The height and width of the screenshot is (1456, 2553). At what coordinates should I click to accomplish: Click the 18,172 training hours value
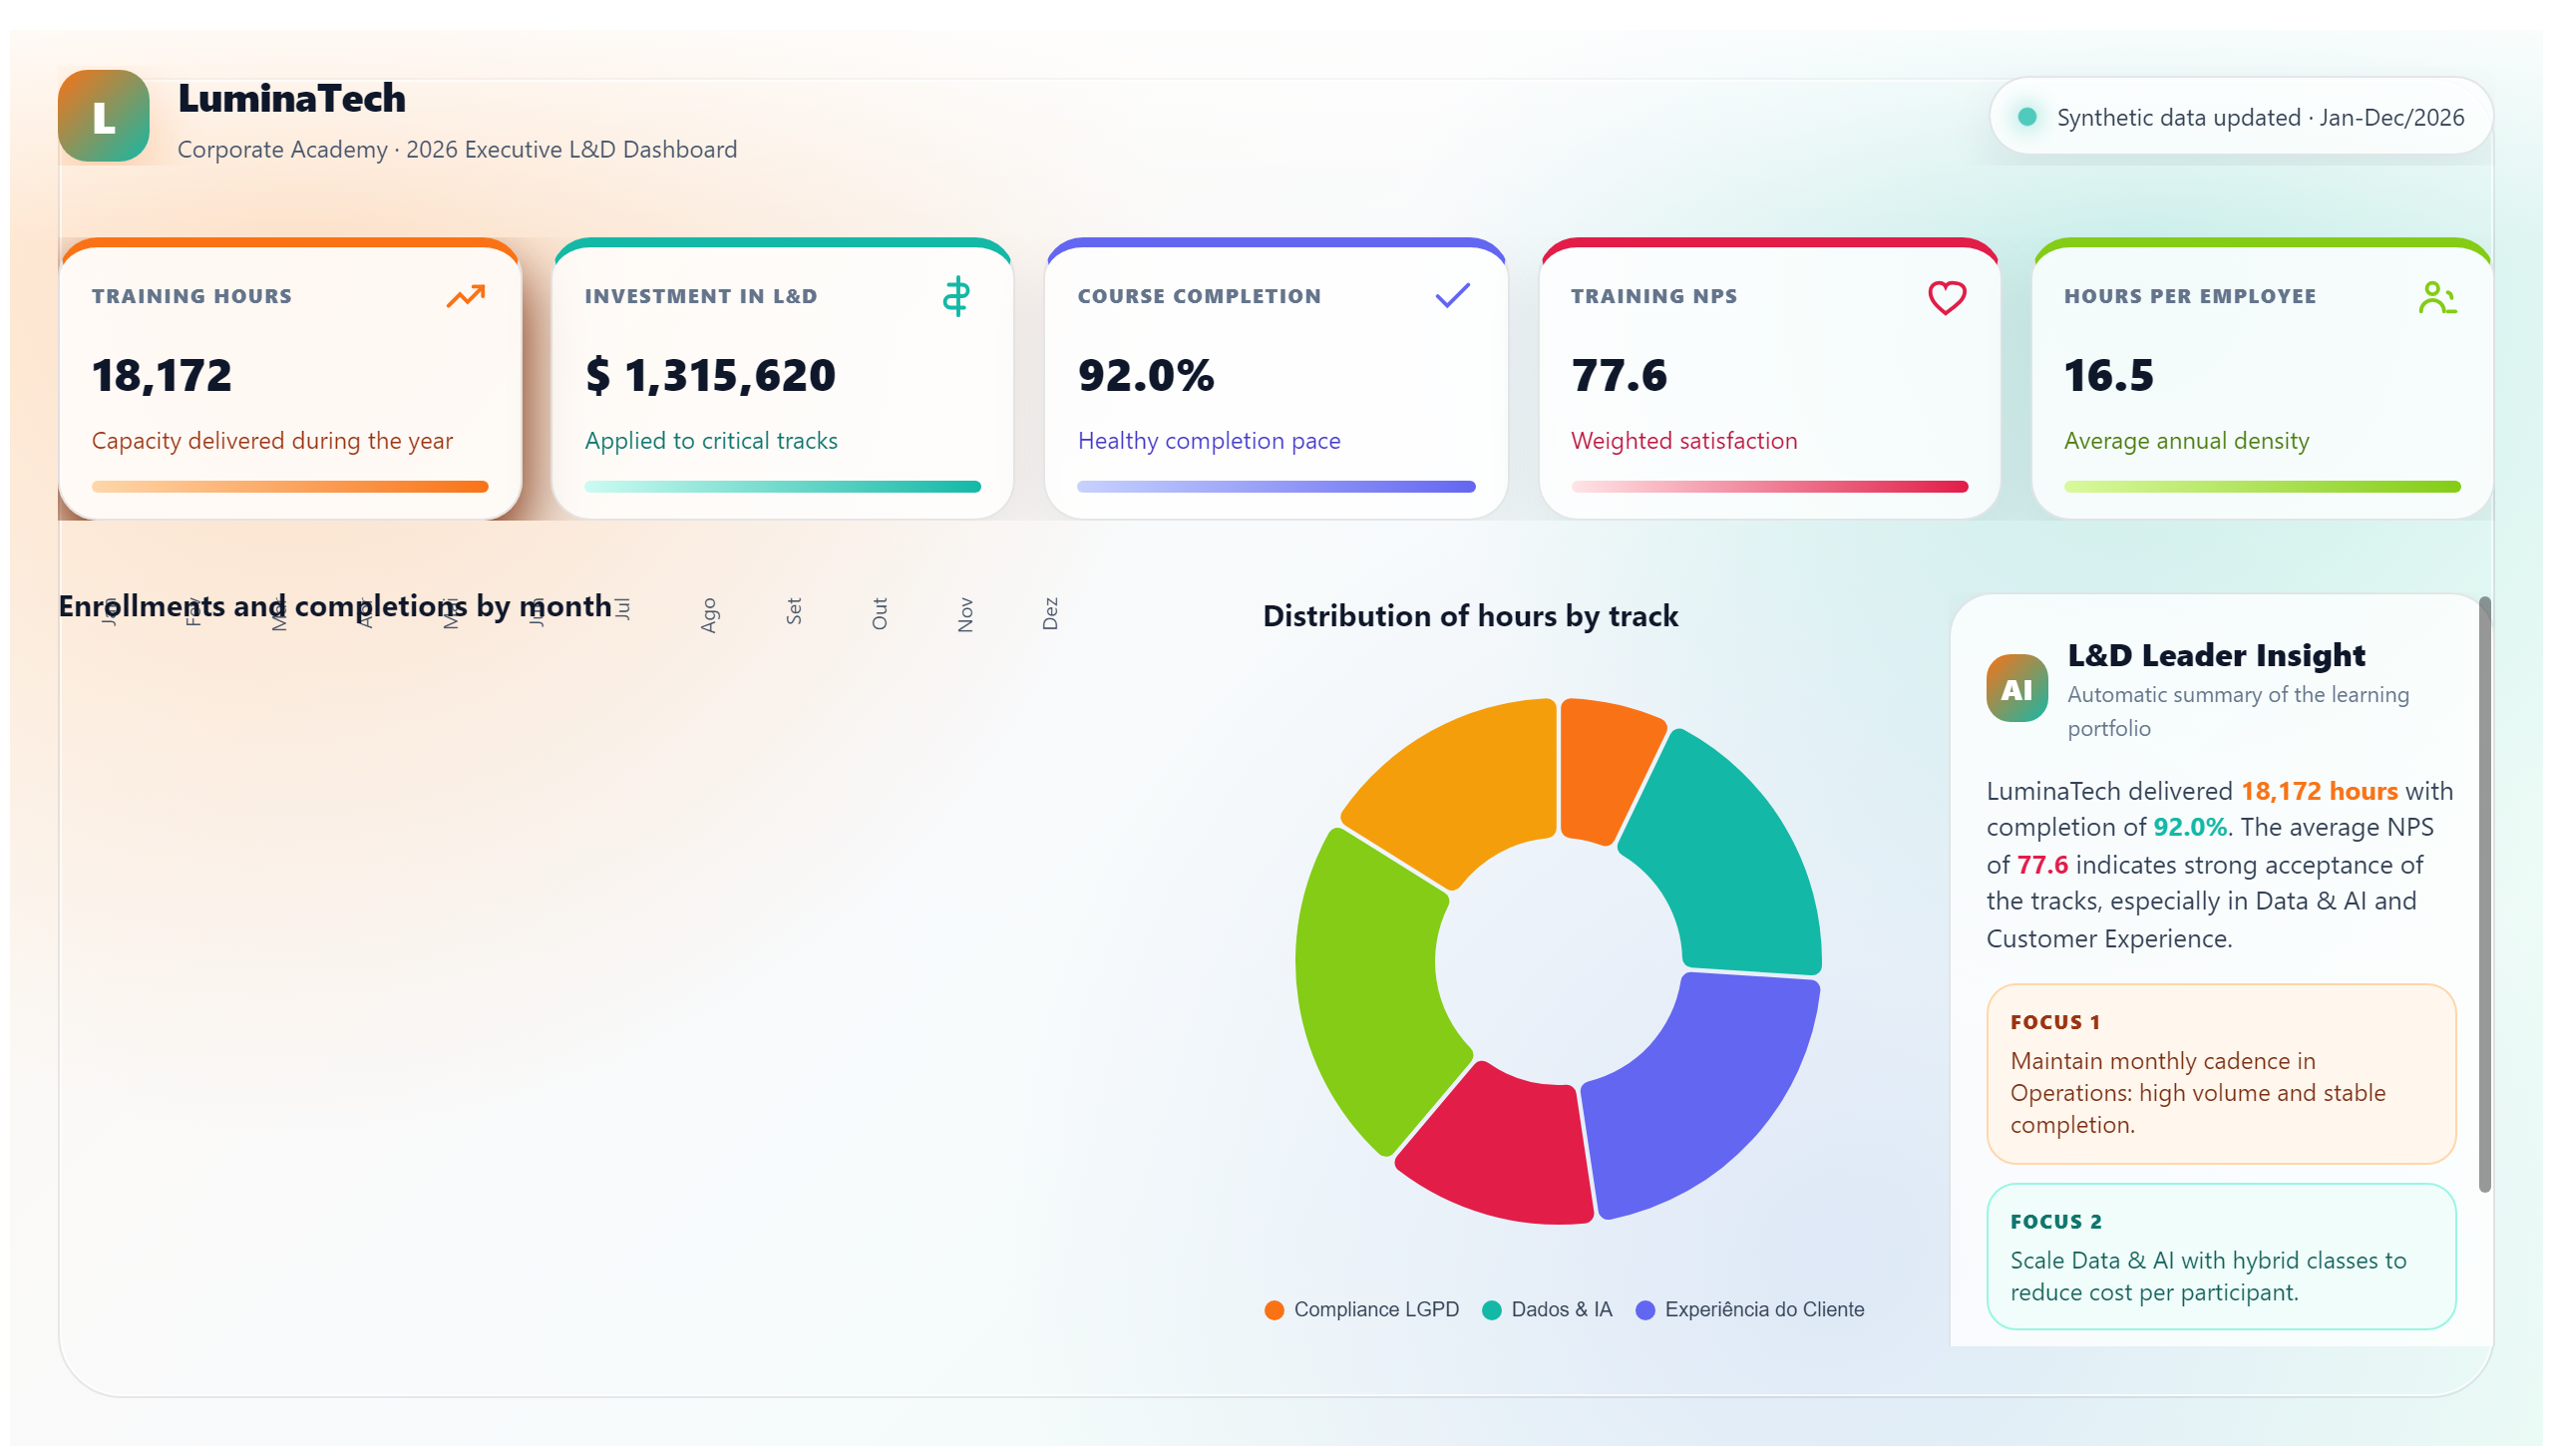[x=162, y=376]
